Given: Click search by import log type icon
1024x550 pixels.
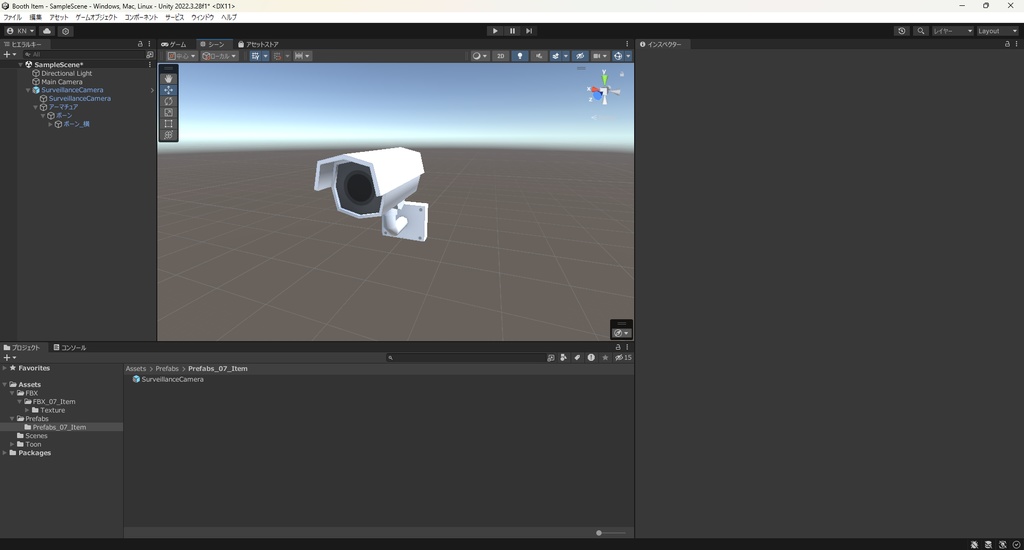Looking at the screenshot, I should tap(591, 357).
